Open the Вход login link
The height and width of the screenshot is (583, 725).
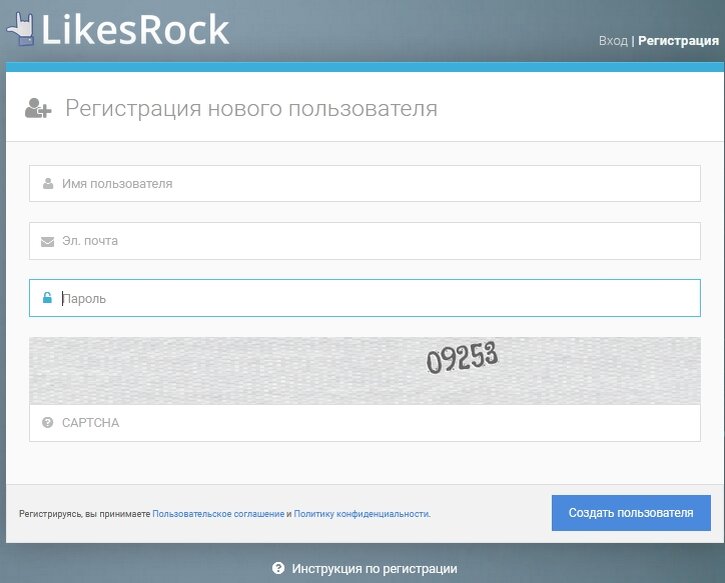613,41
